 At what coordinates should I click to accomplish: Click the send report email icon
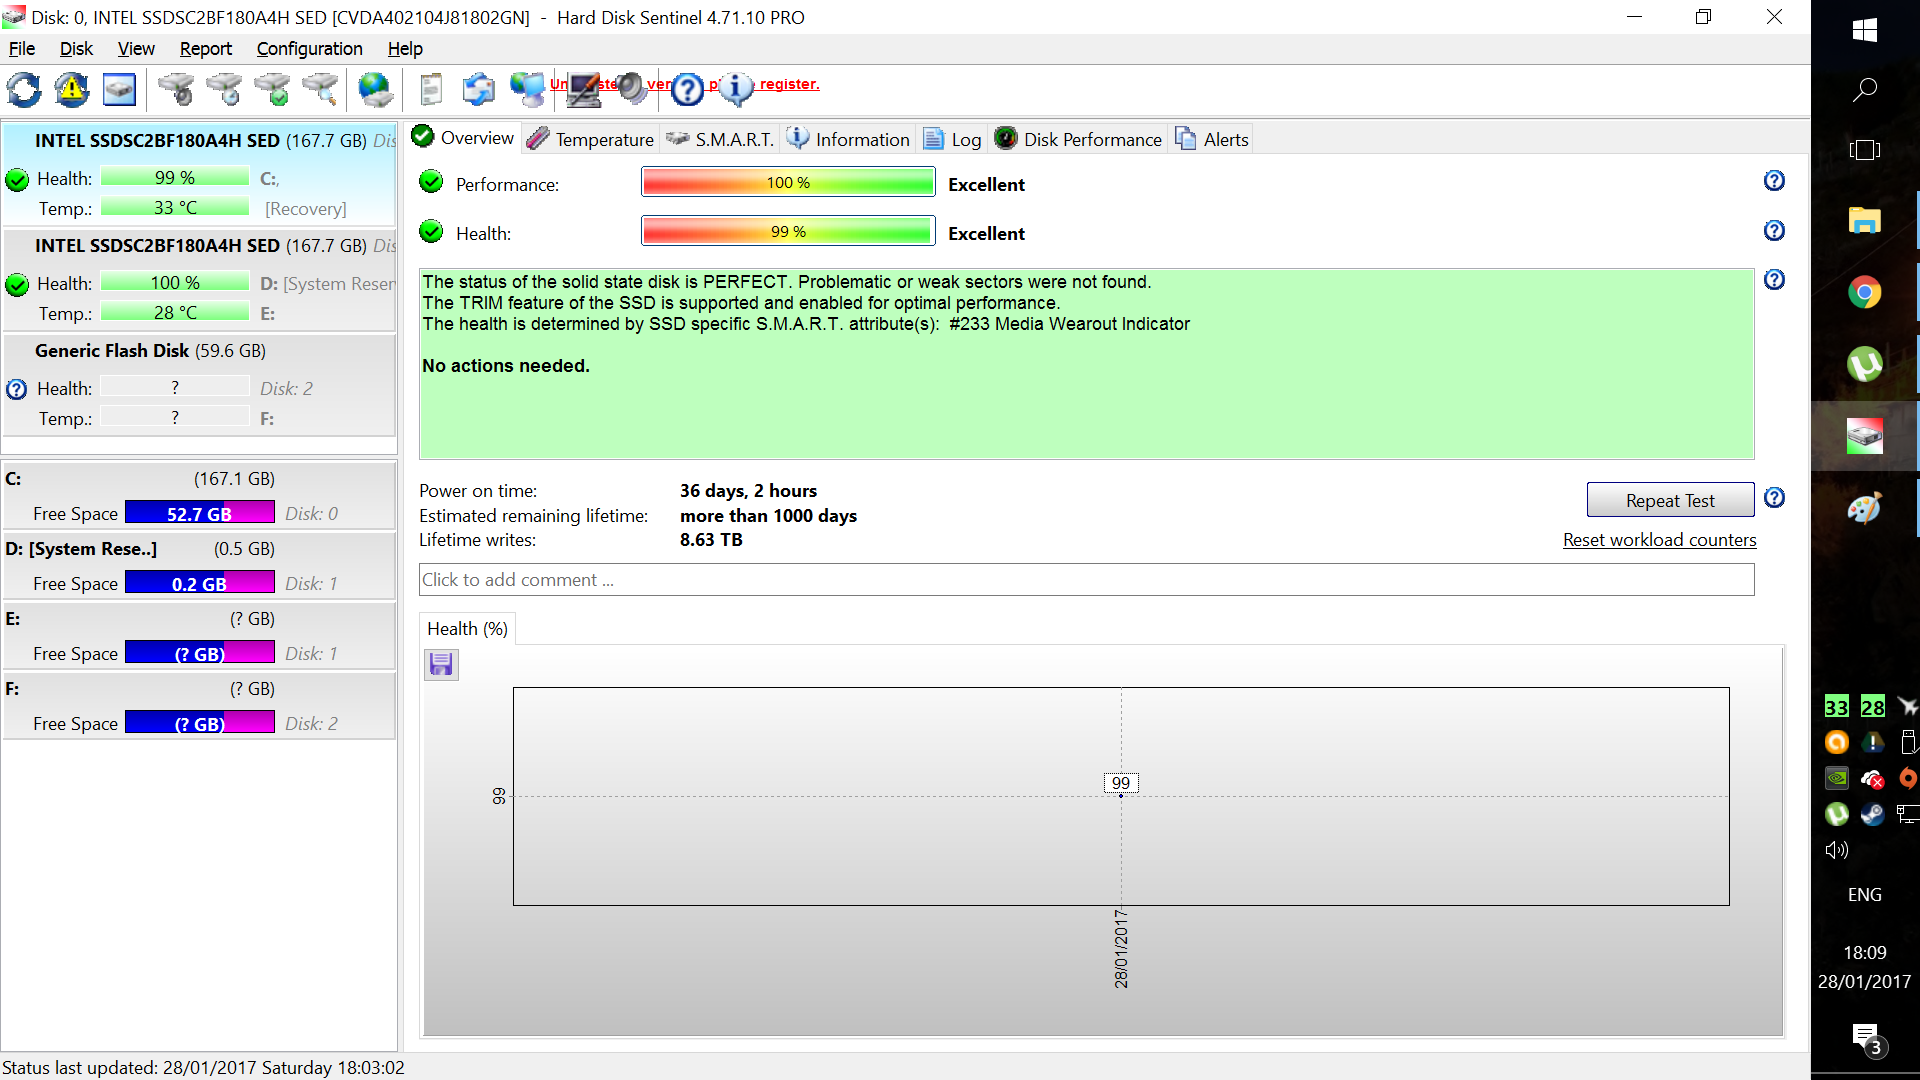478,90
